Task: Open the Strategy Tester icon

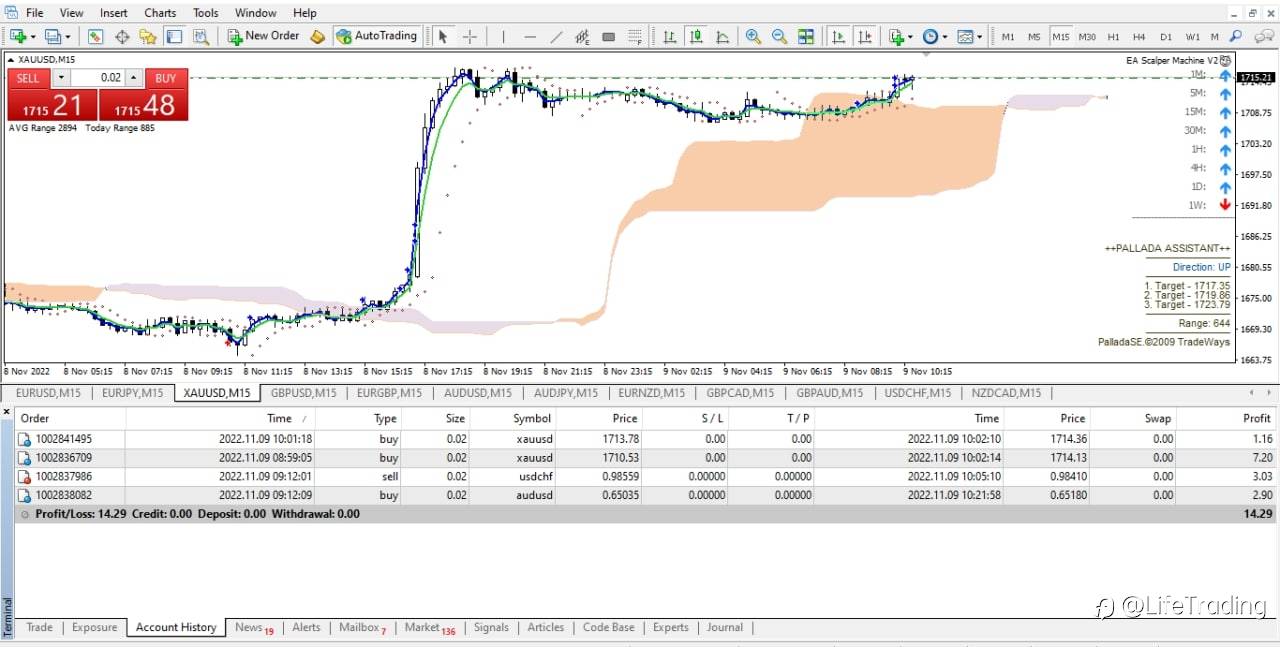Action: tap(201, 36)
